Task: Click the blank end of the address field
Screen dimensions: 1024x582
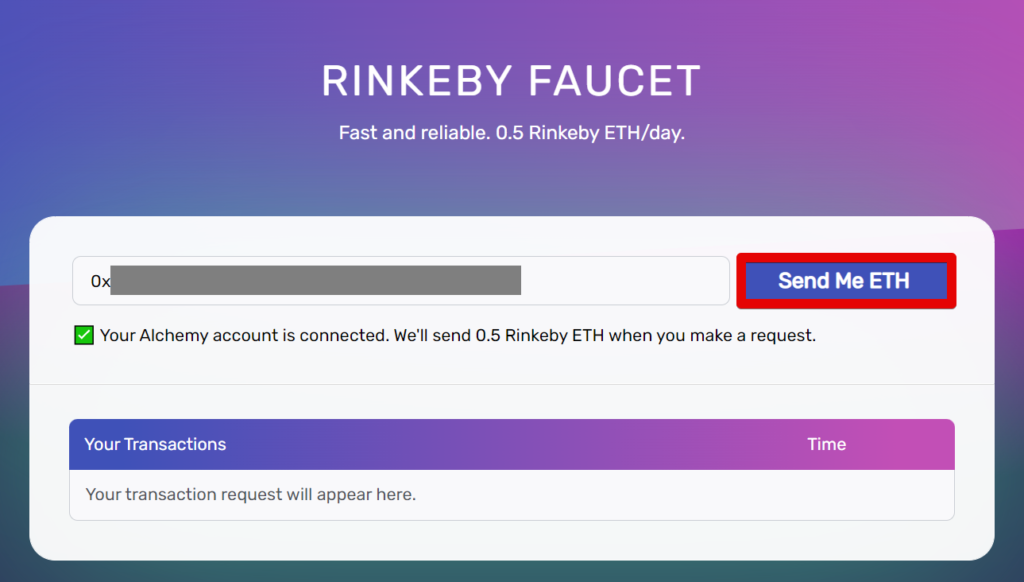Action: (x=625, y=281)
